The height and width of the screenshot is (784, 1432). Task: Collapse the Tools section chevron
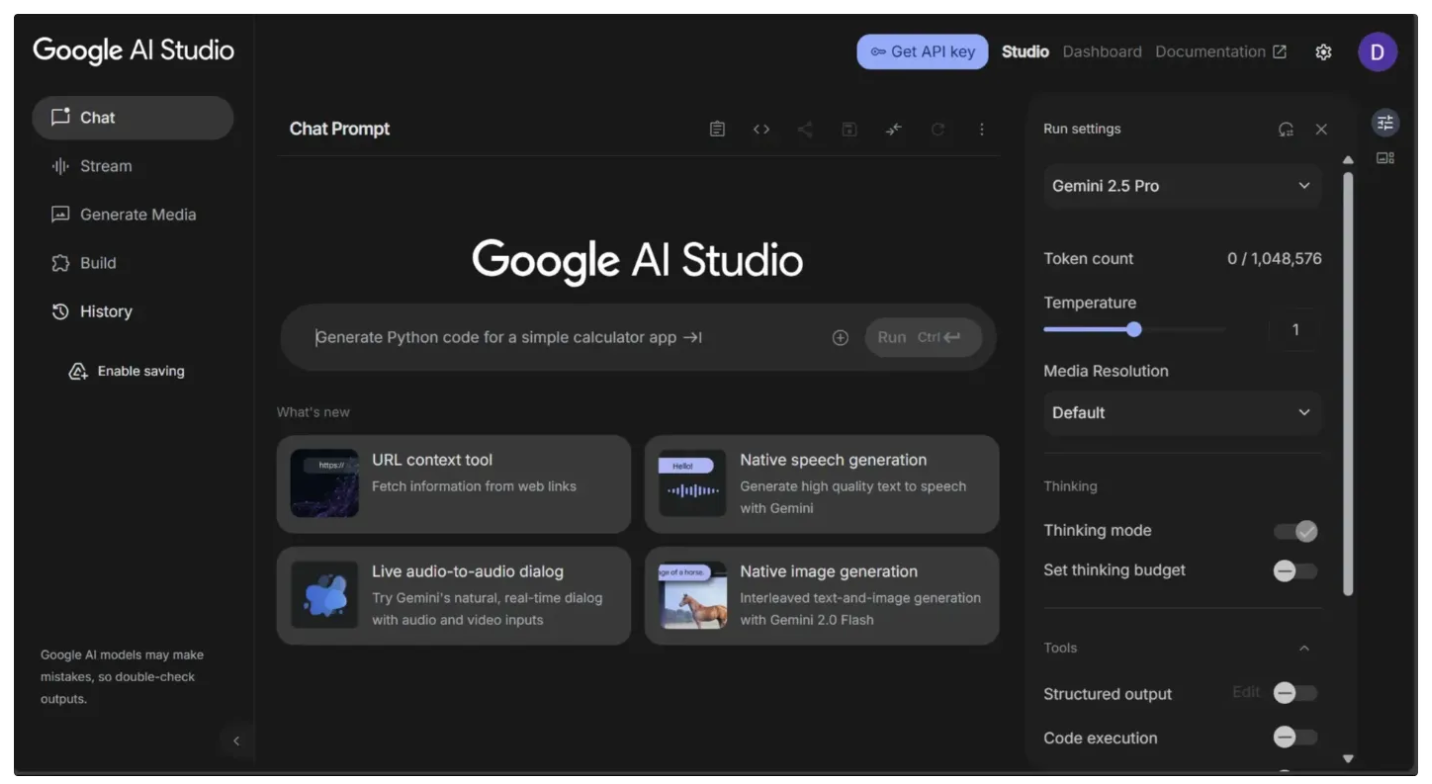[x=1304, y=648]
